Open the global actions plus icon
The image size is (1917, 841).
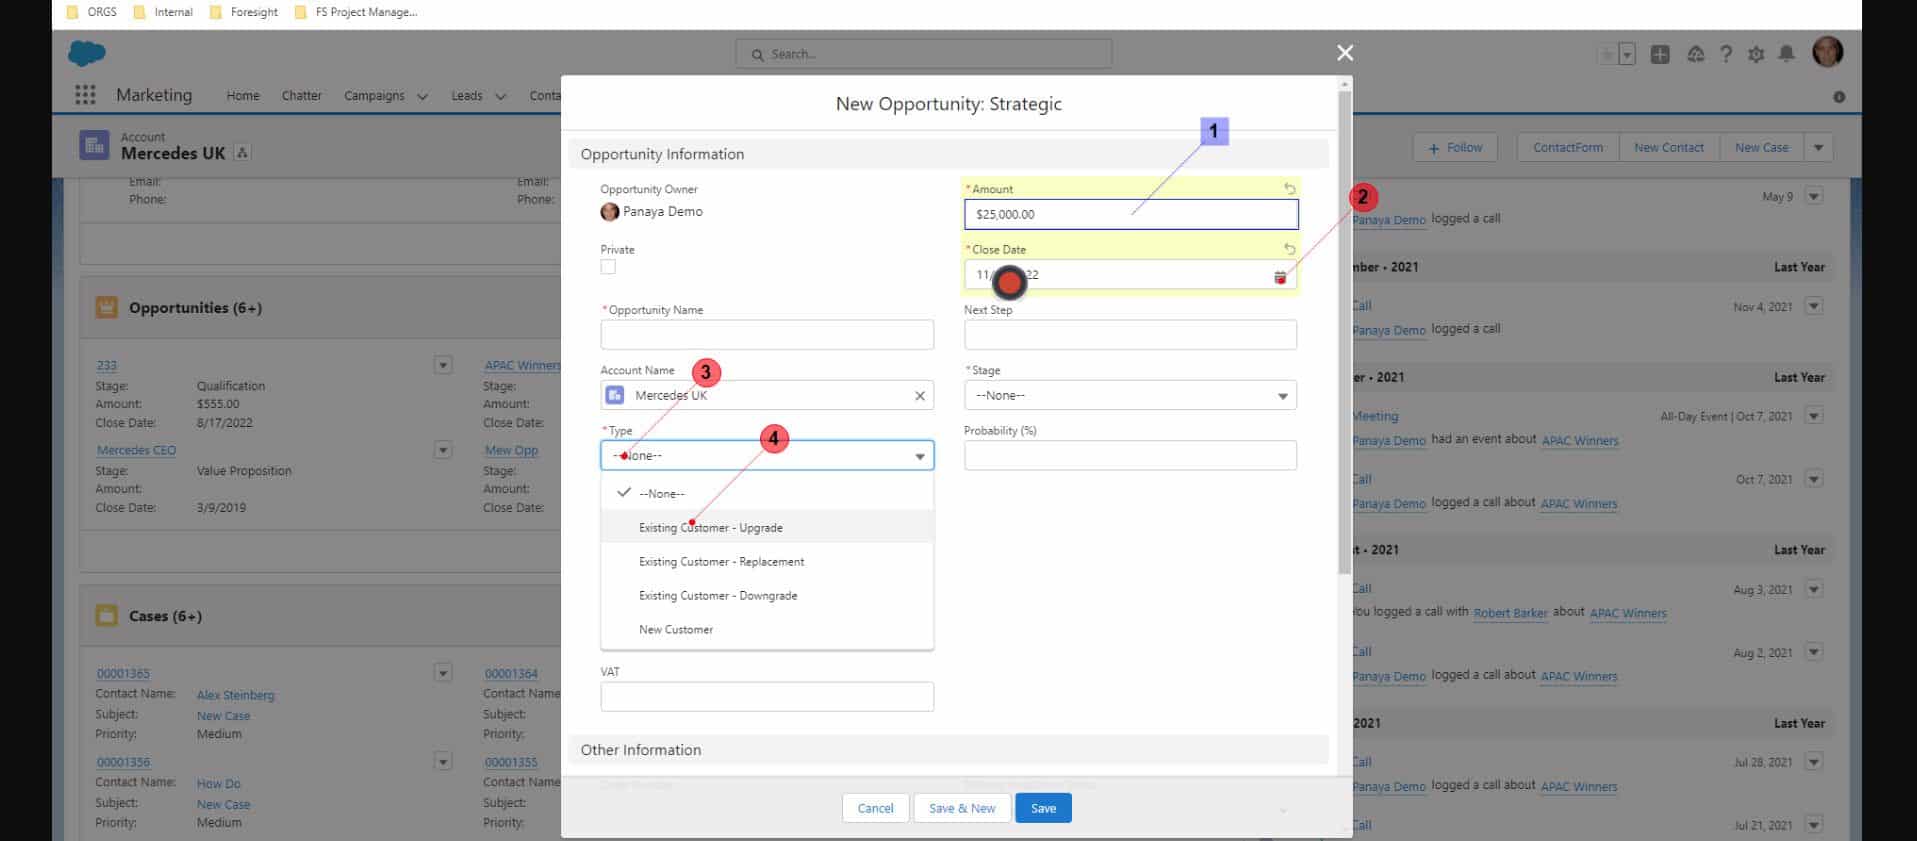(x=1660, y=55)
